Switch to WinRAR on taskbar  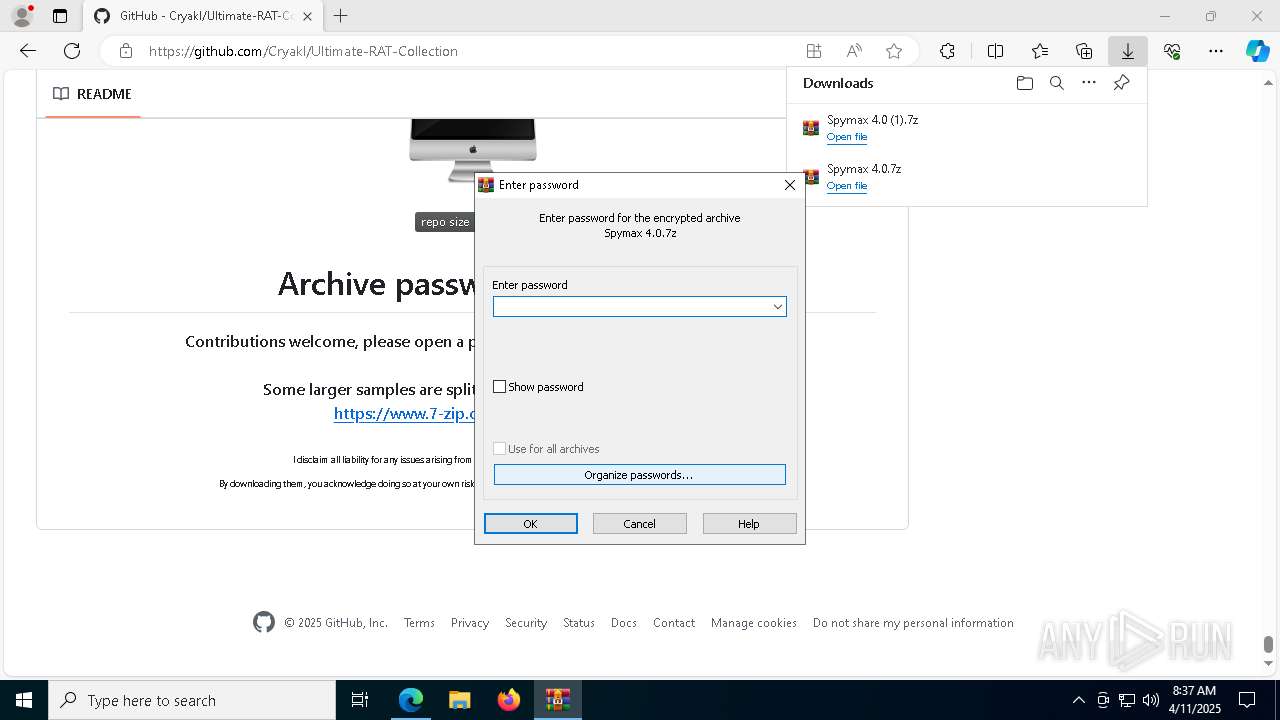point(558,700)
